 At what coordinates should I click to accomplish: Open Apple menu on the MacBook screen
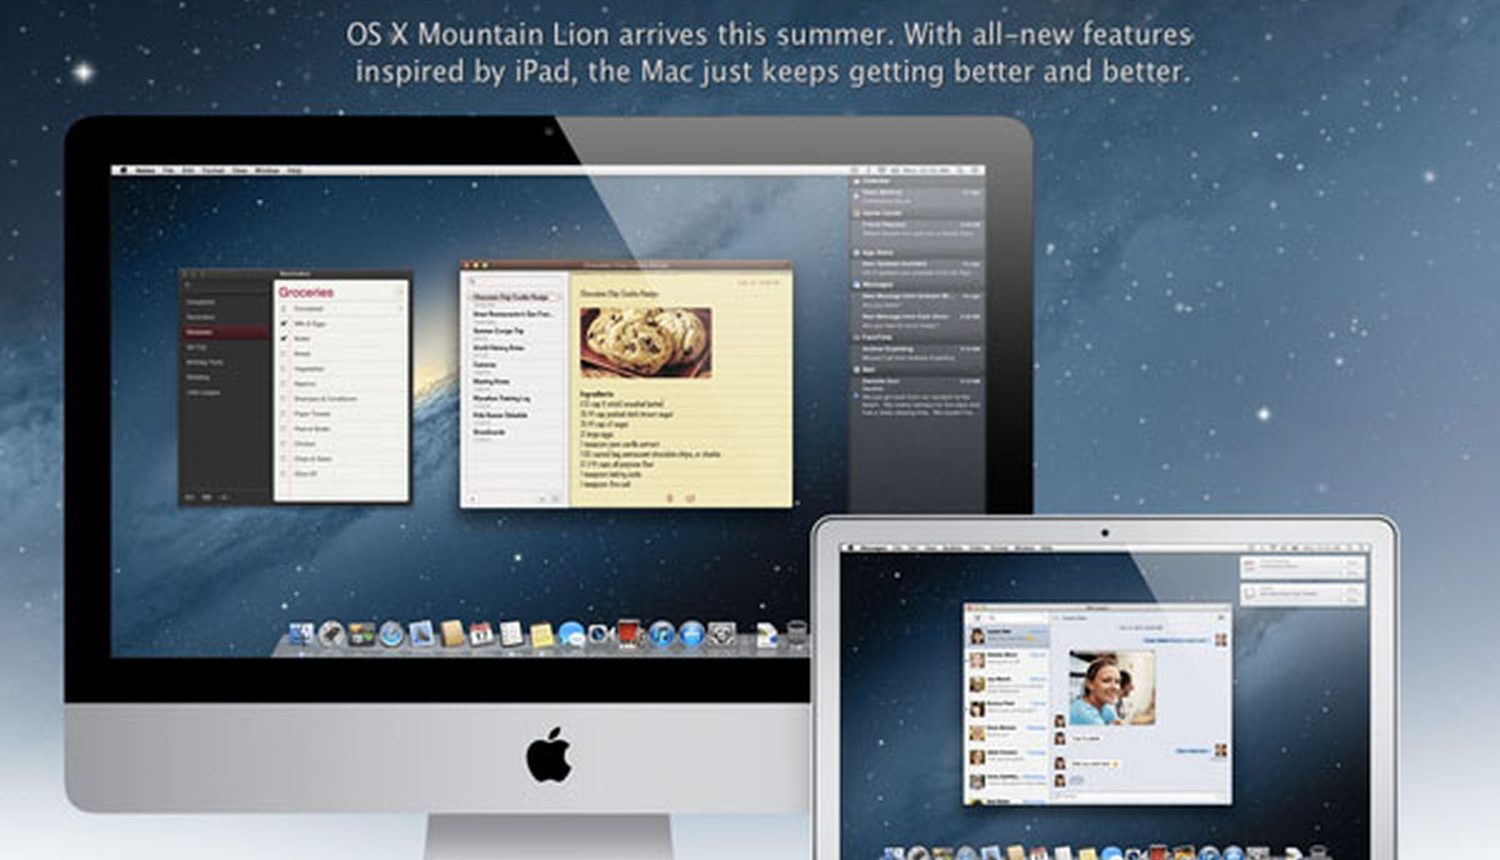point(852,549)
